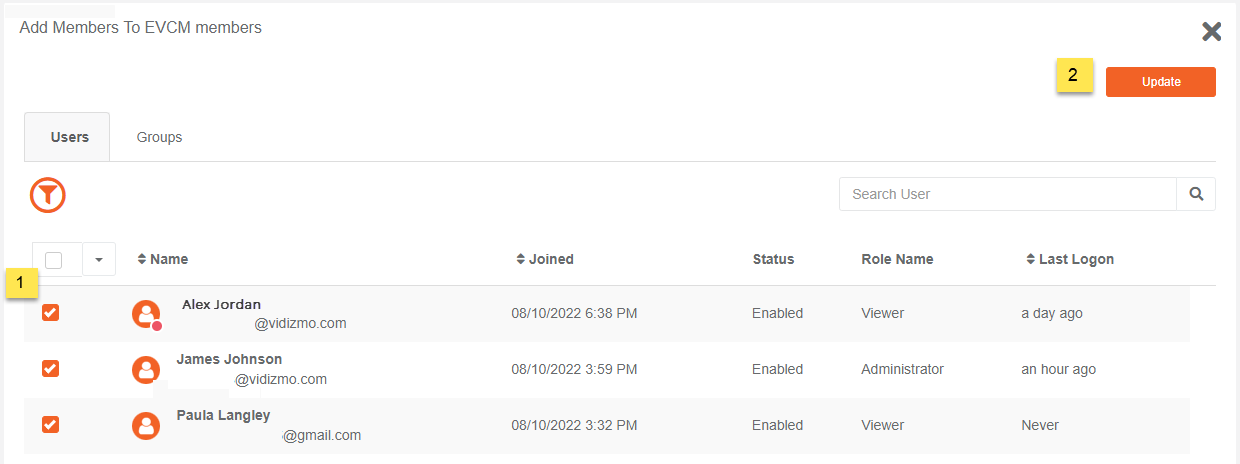1240x464 pixels.
Task: Click the orange Update button
Action: [1161, 82]
